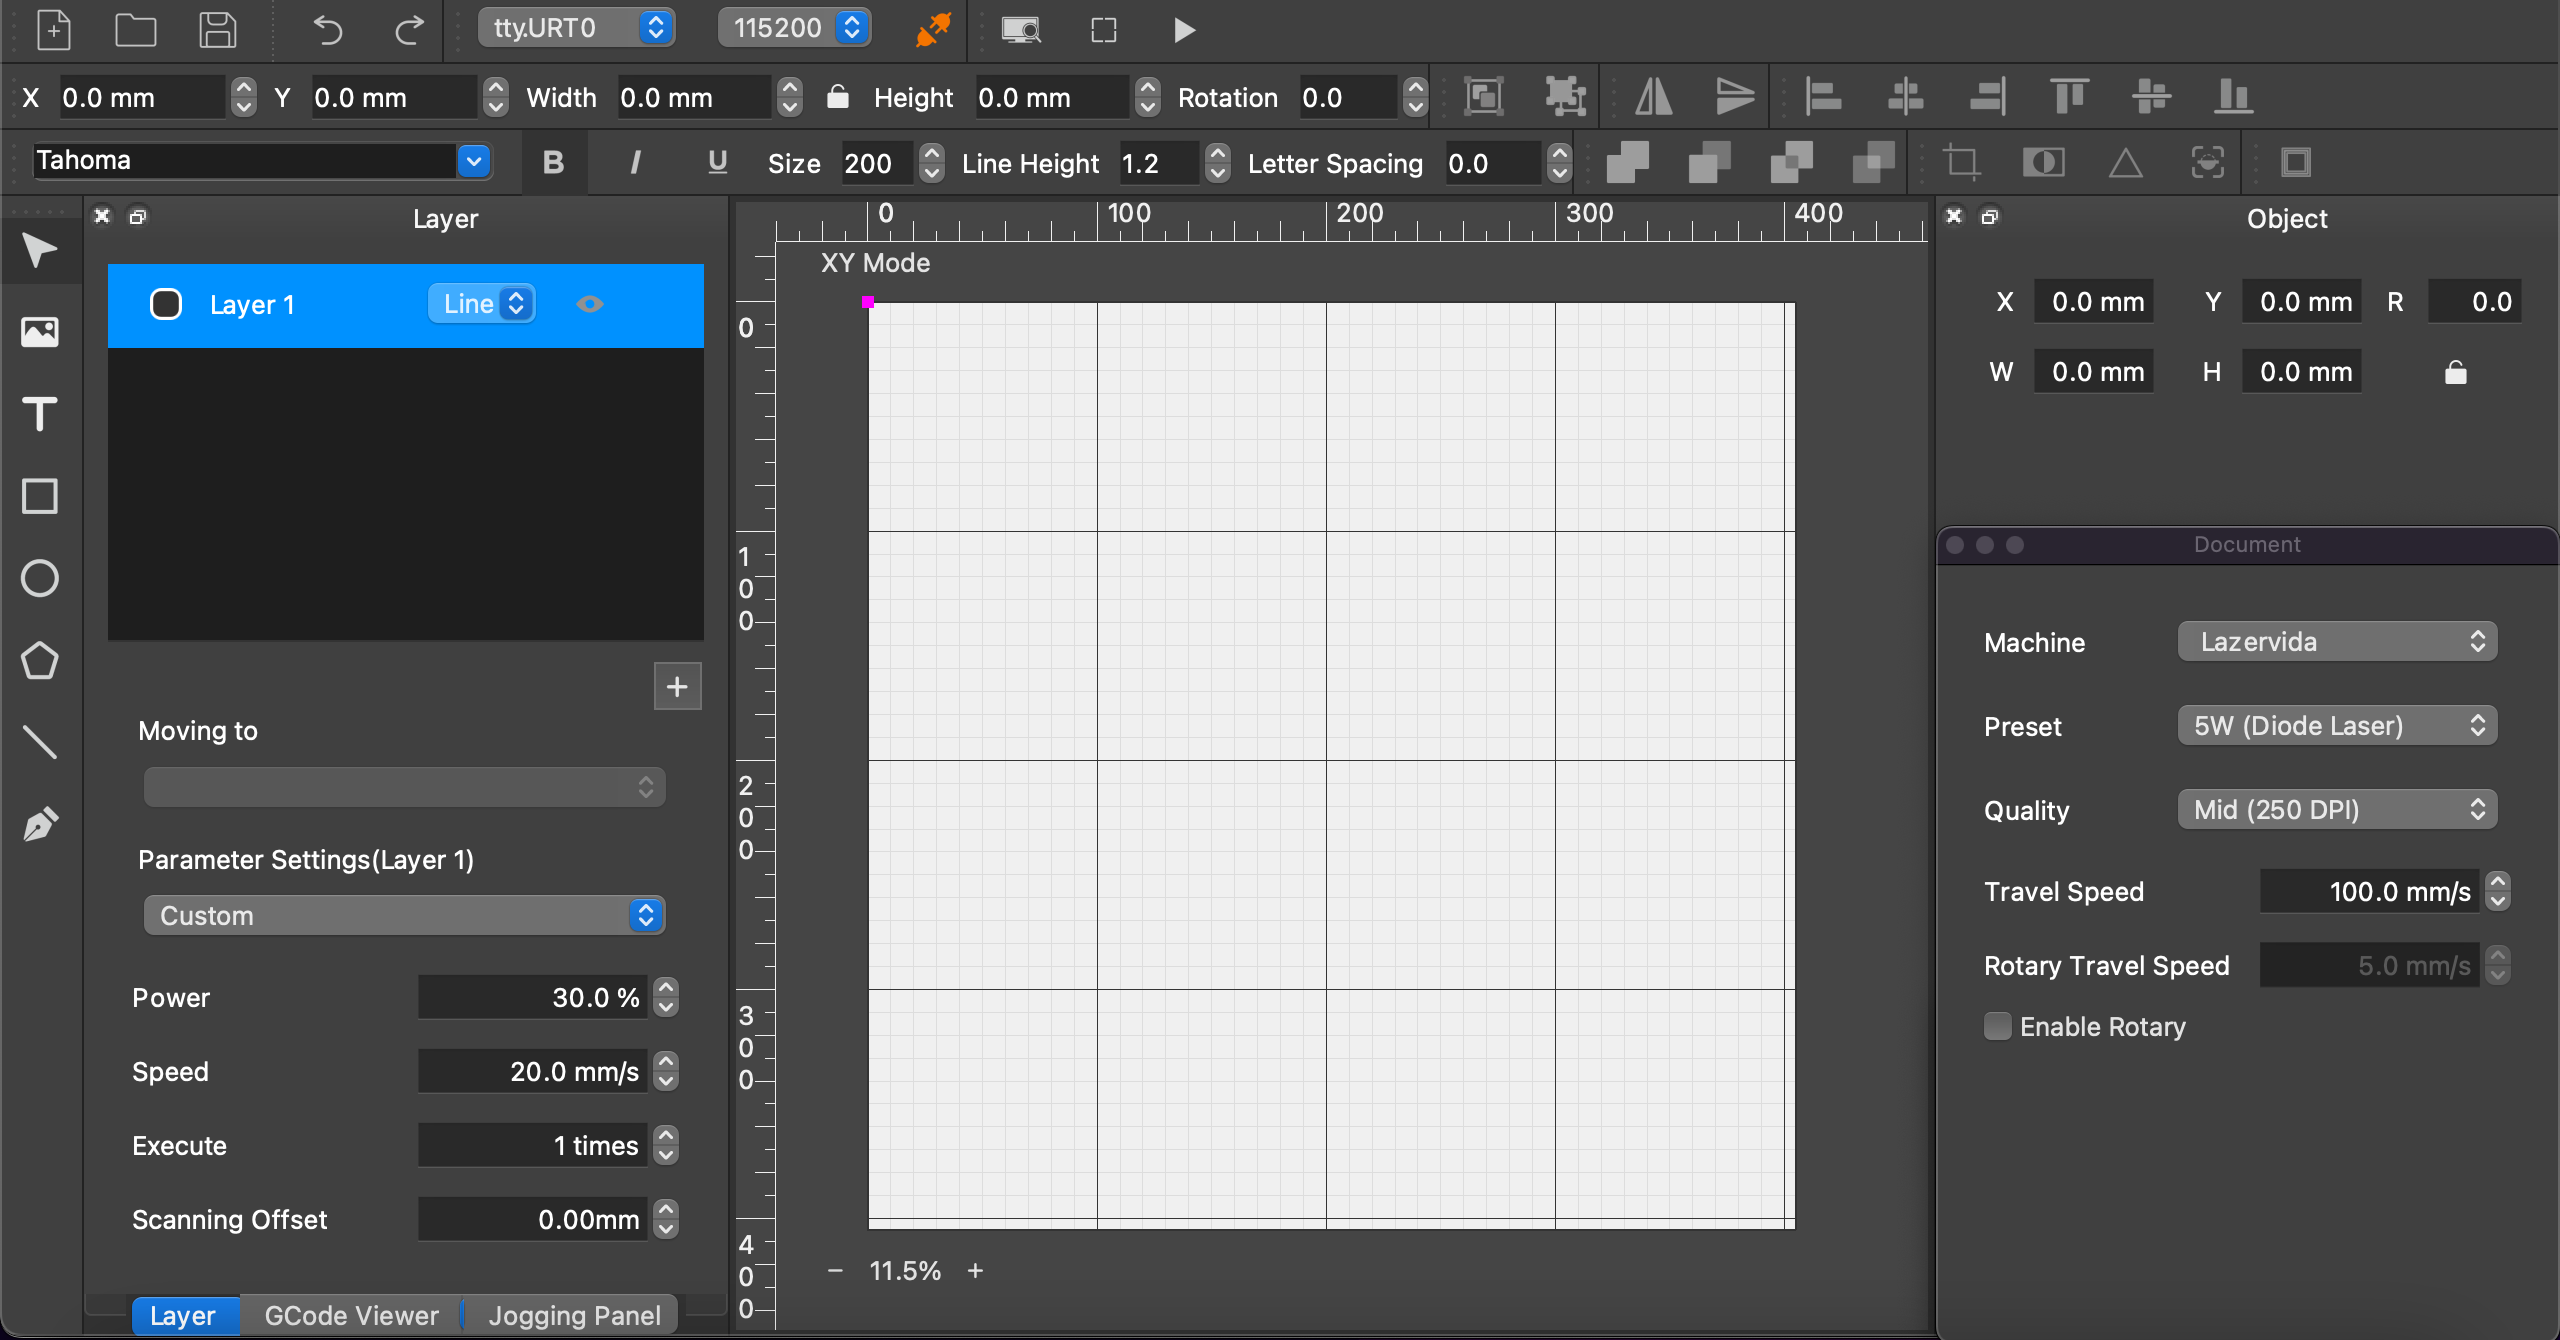Align objects to the top edge

click(2069, 96)
